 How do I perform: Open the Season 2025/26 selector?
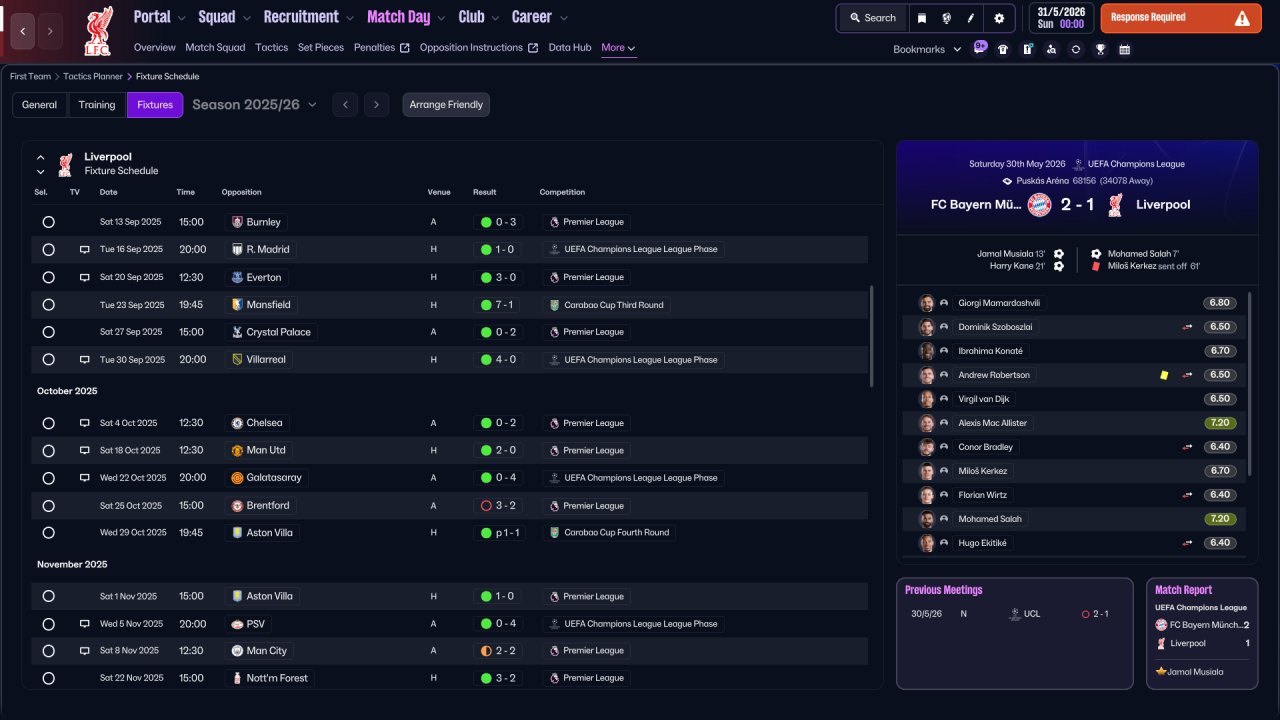[x=255, y=105]
